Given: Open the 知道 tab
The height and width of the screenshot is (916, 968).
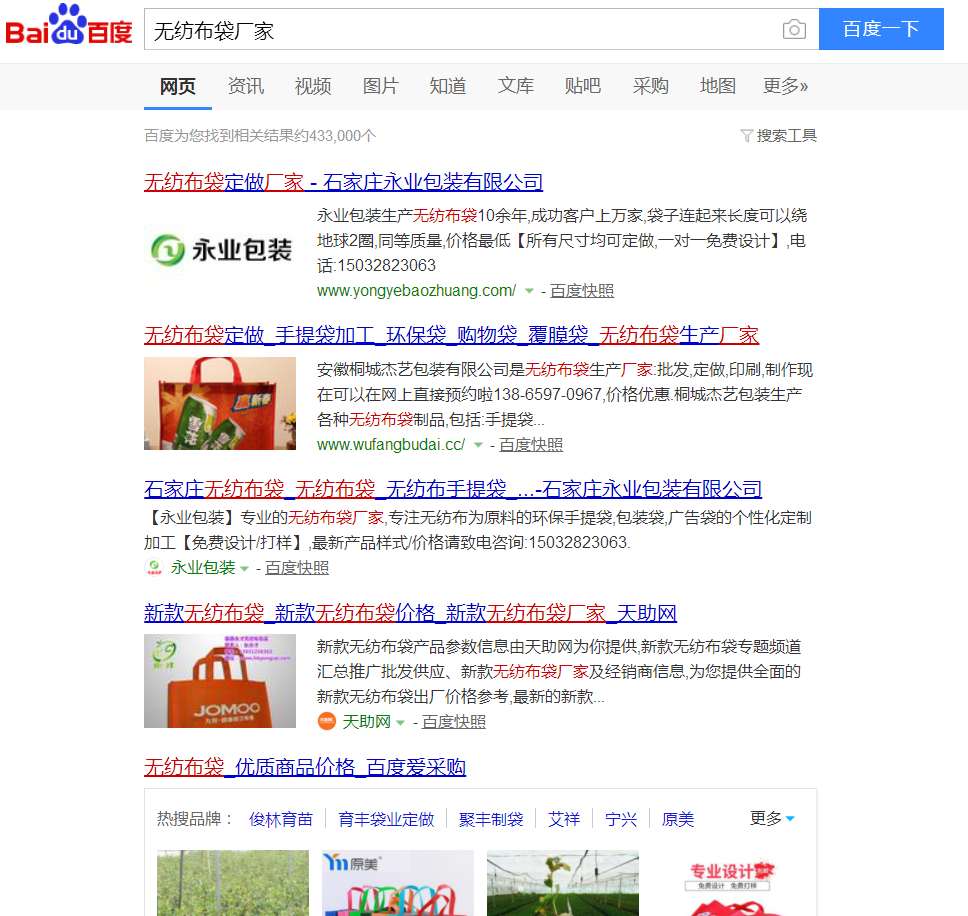Looking at the screenshot, I should click(448, 86).
